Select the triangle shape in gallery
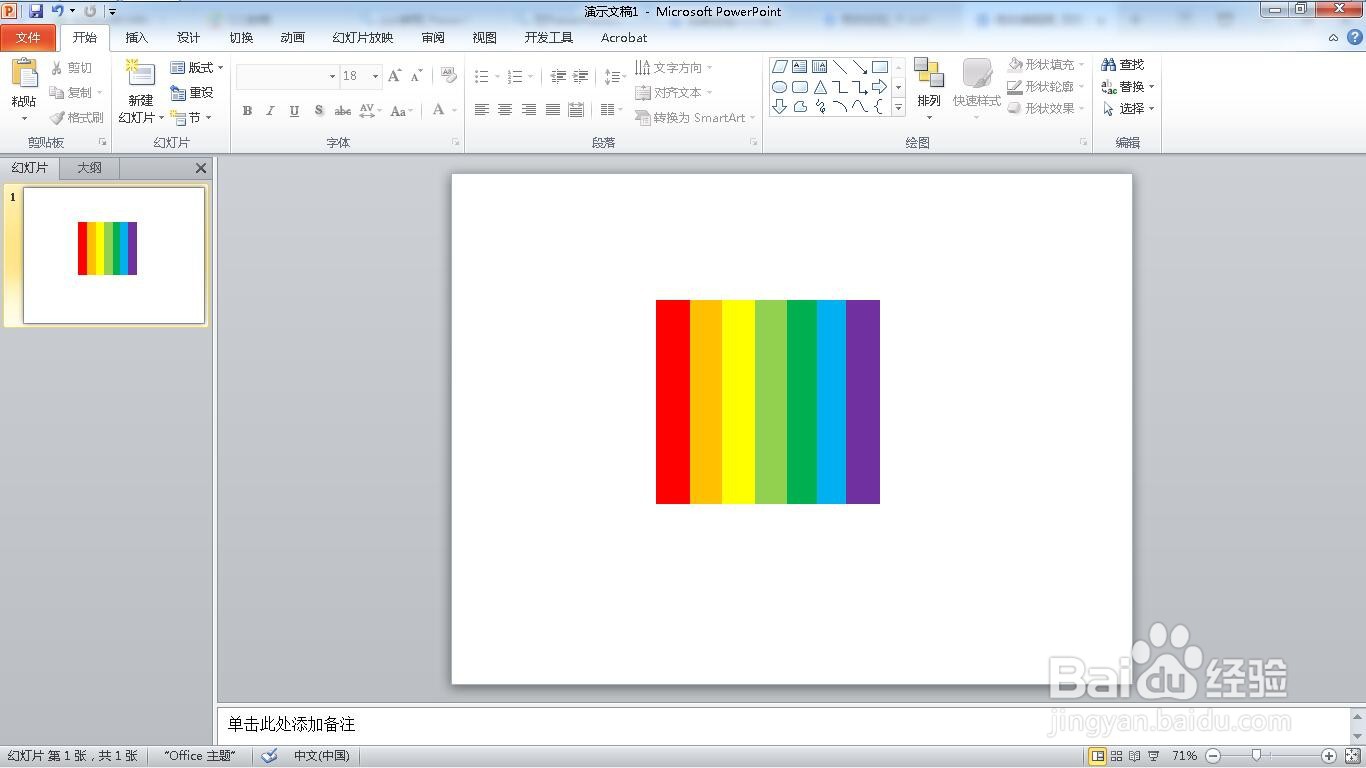Screen dimensions: 1366x768 tap(820, 87)
